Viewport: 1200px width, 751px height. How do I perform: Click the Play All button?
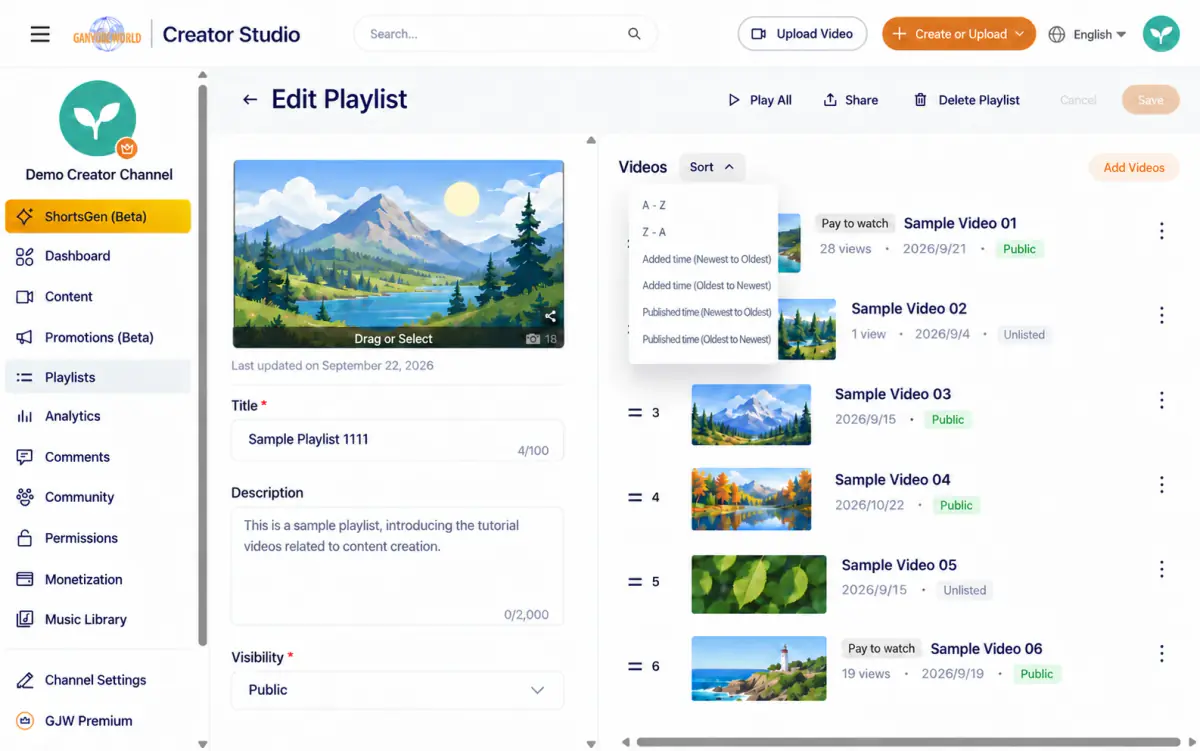(760, 100)
